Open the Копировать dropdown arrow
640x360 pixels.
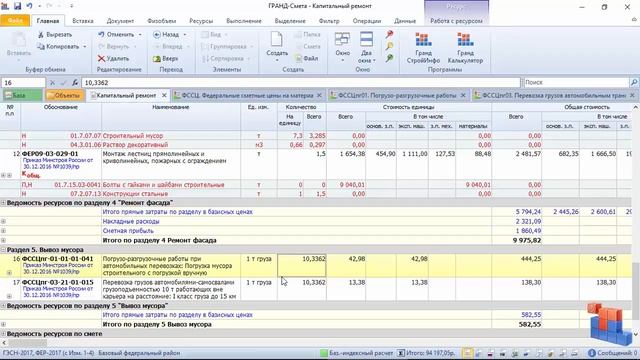point(85,47)
